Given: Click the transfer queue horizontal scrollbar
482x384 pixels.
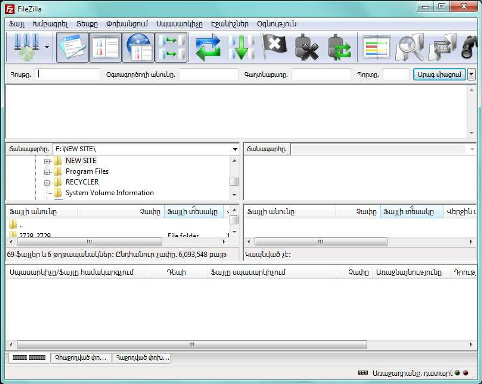Looking at the screenshot, I should [x=192, y=344].
